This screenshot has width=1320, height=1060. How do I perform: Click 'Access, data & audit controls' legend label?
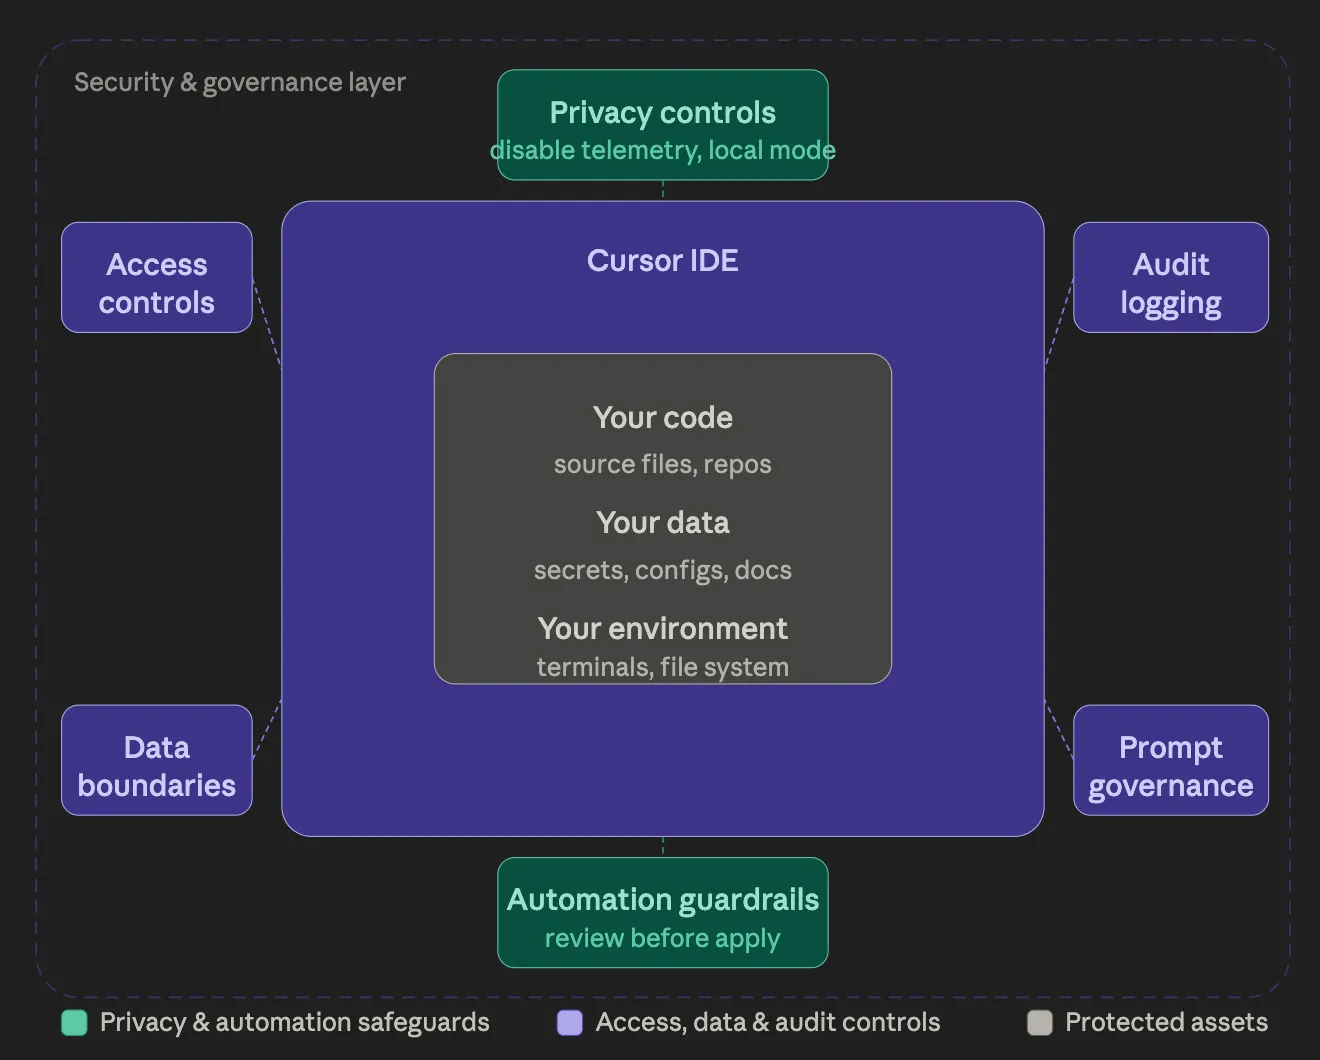(x=768, y=1023)
